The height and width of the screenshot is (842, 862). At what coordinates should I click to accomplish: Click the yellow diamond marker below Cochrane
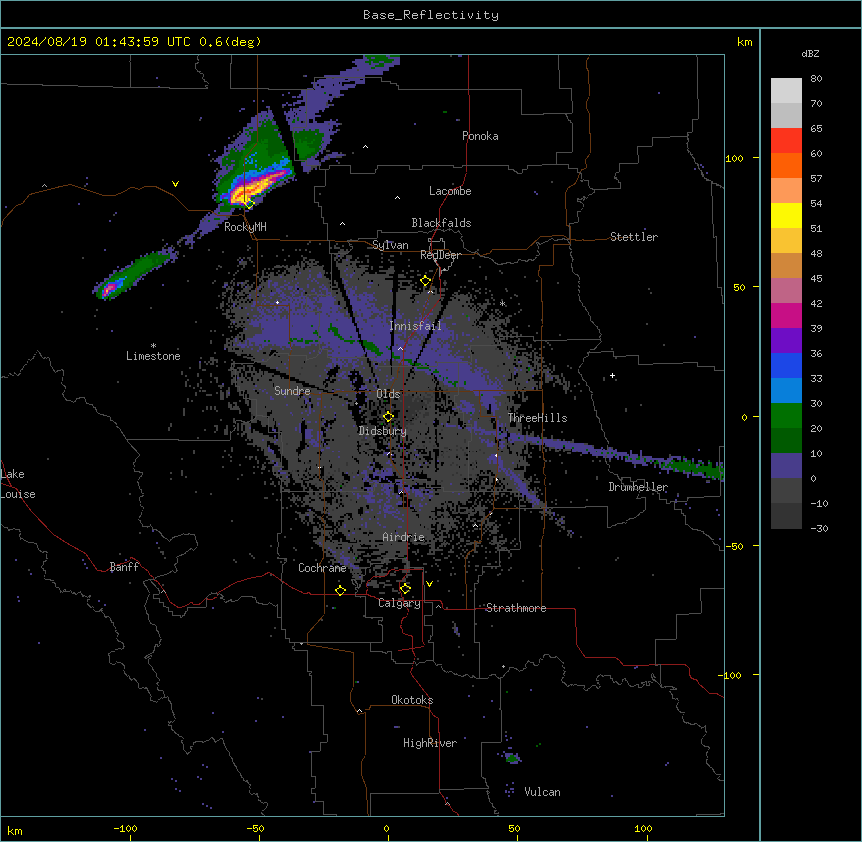click(340, 590)
